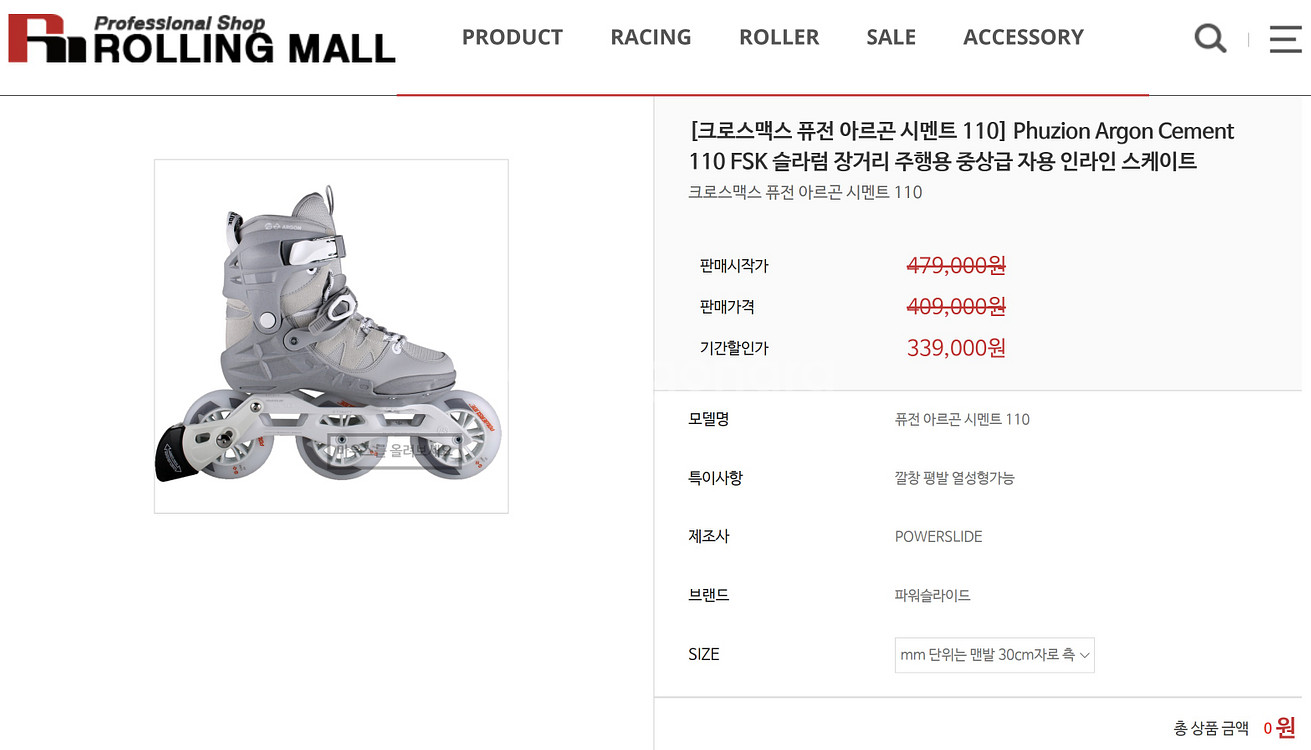Click the struck-through 409,000원 sale price
Viewport: 1311px width, 750px height.
[x=956, y=306]
